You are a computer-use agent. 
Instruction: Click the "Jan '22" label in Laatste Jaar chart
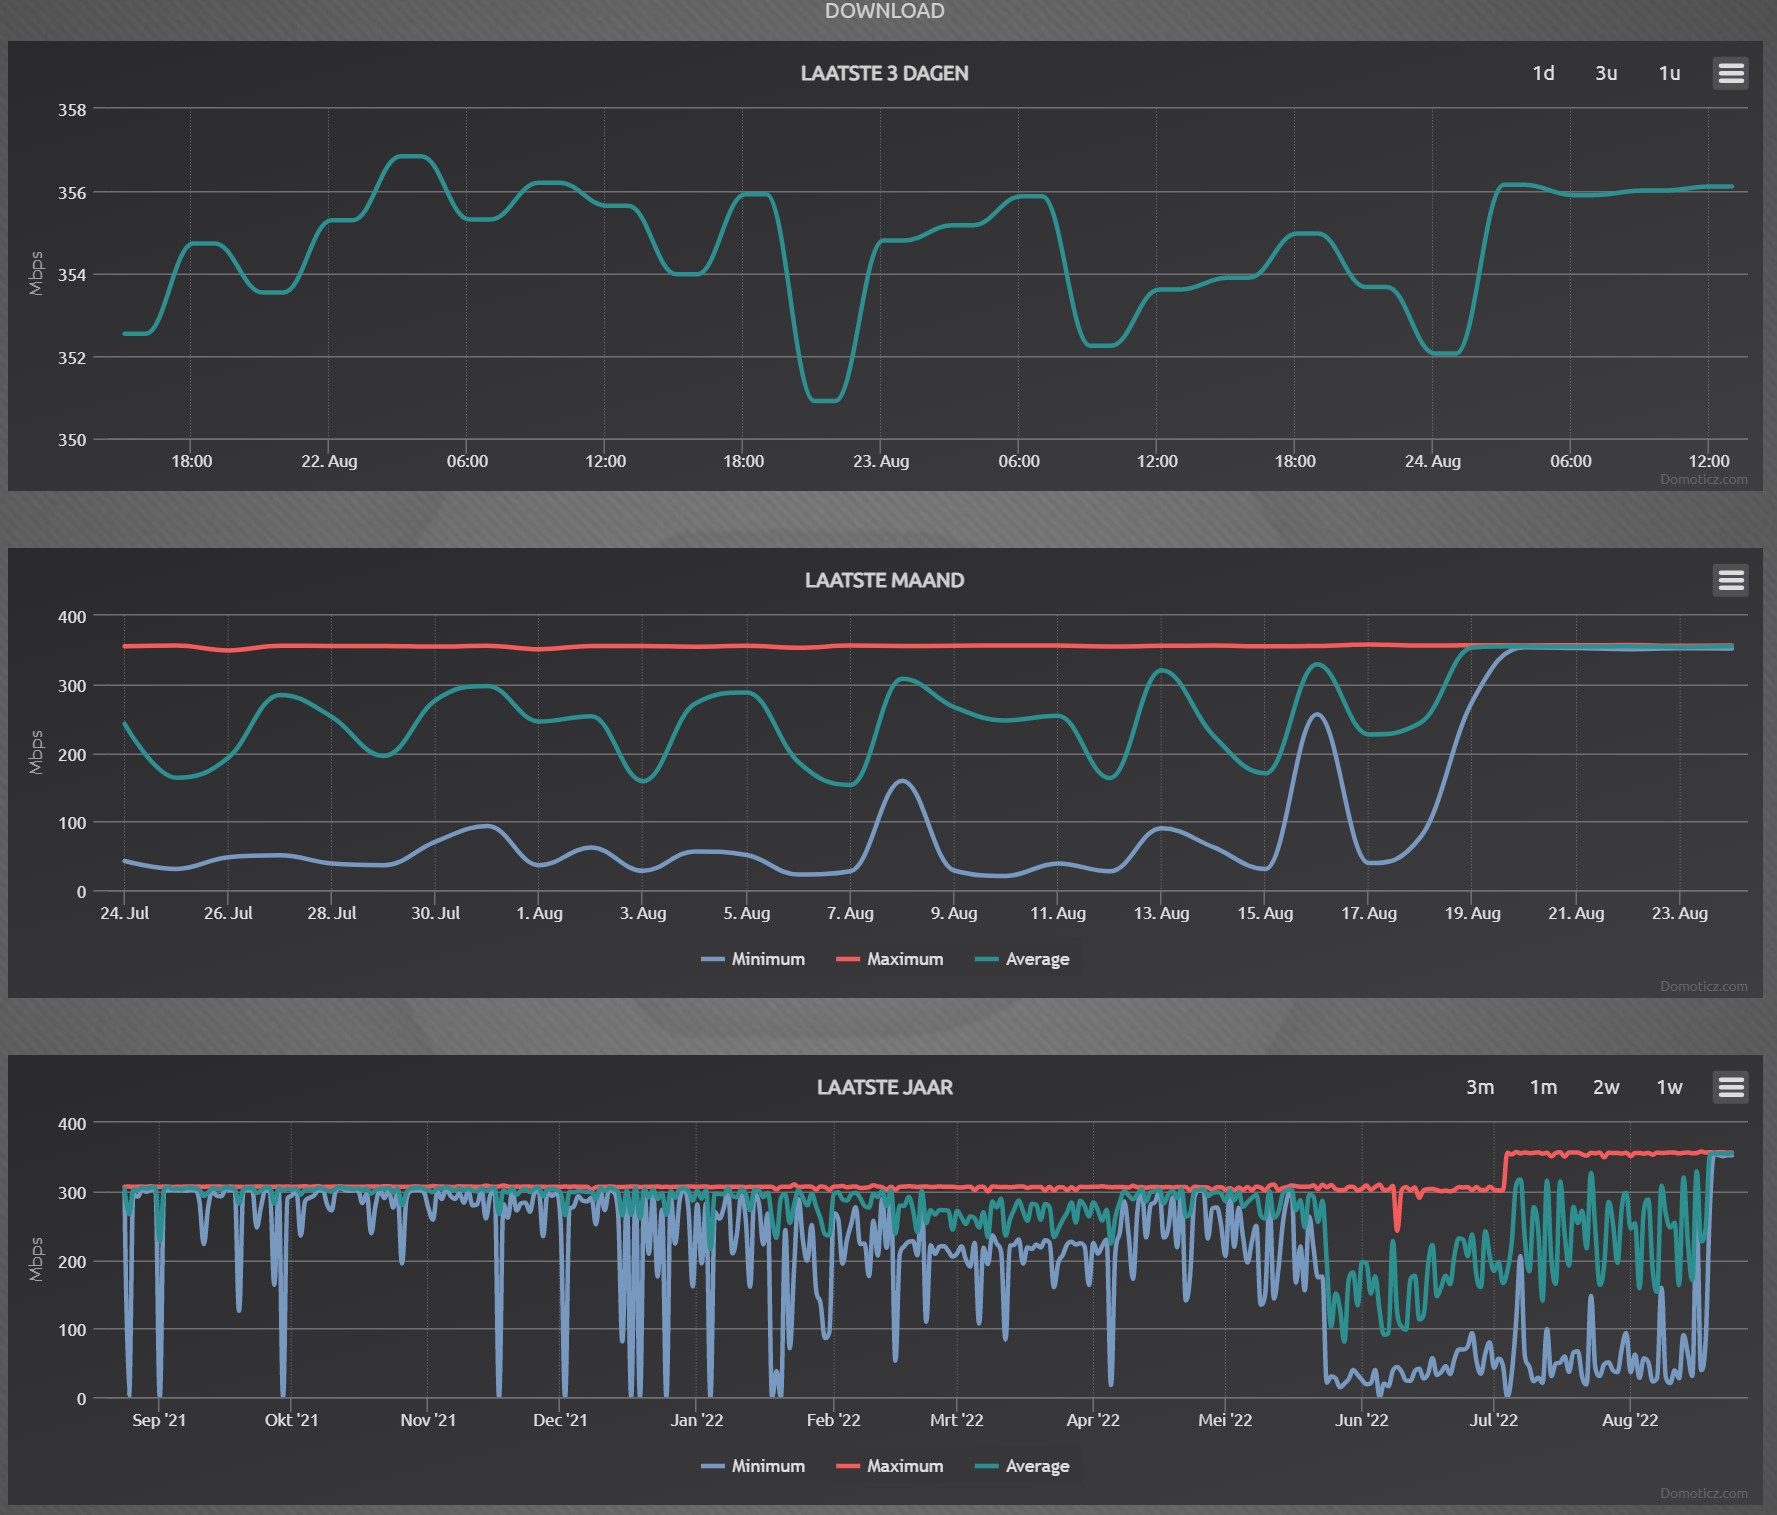[696, 1420]
